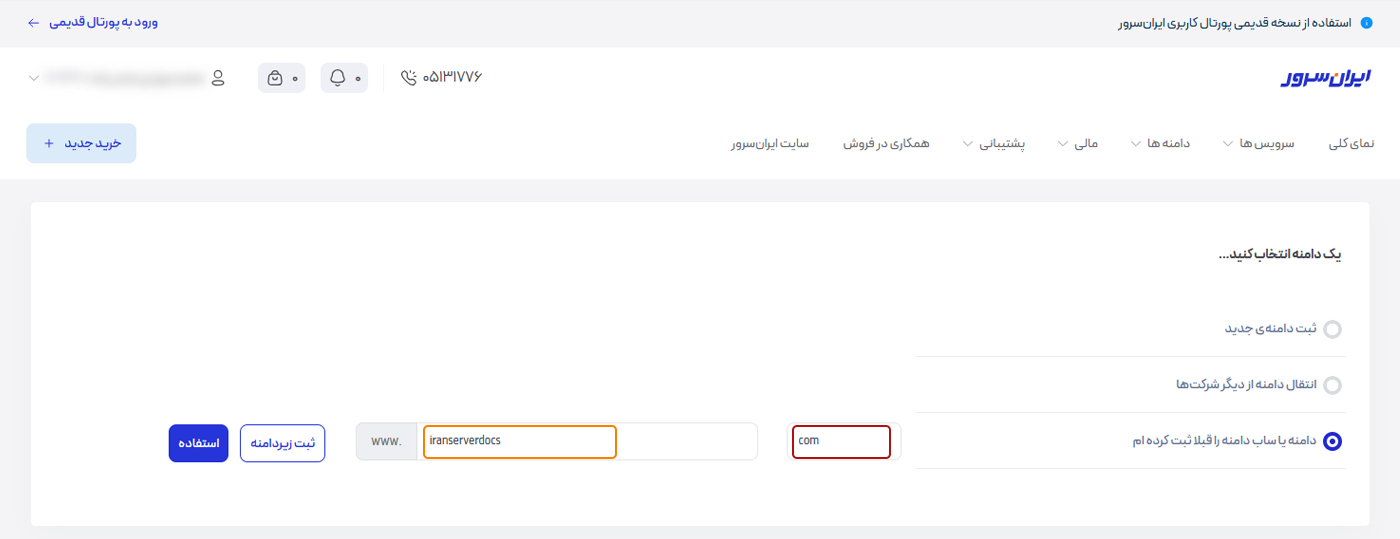This screenshot has width=1400, height=539.
Task: Open the notifications bell icon
Action: 337,78
